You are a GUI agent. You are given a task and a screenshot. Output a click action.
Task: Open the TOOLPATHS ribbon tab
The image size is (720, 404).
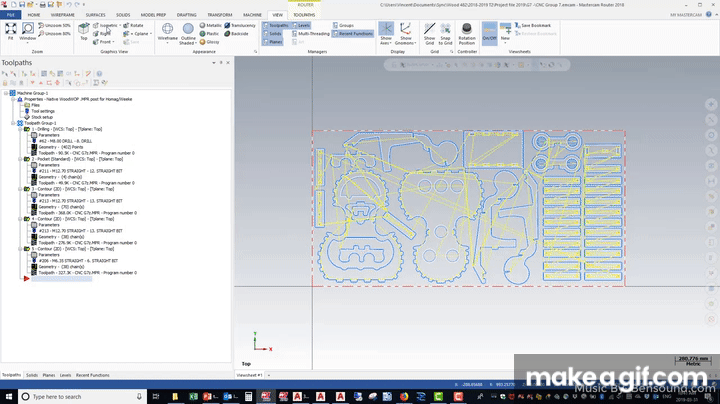pyautogui.click(x=304, y=15)
